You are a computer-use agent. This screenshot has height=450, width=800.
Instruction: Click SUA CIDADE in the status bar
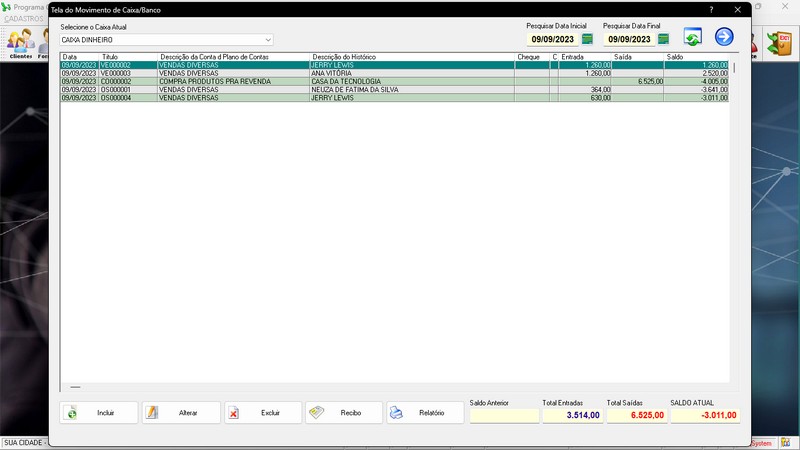click(23, 442)
